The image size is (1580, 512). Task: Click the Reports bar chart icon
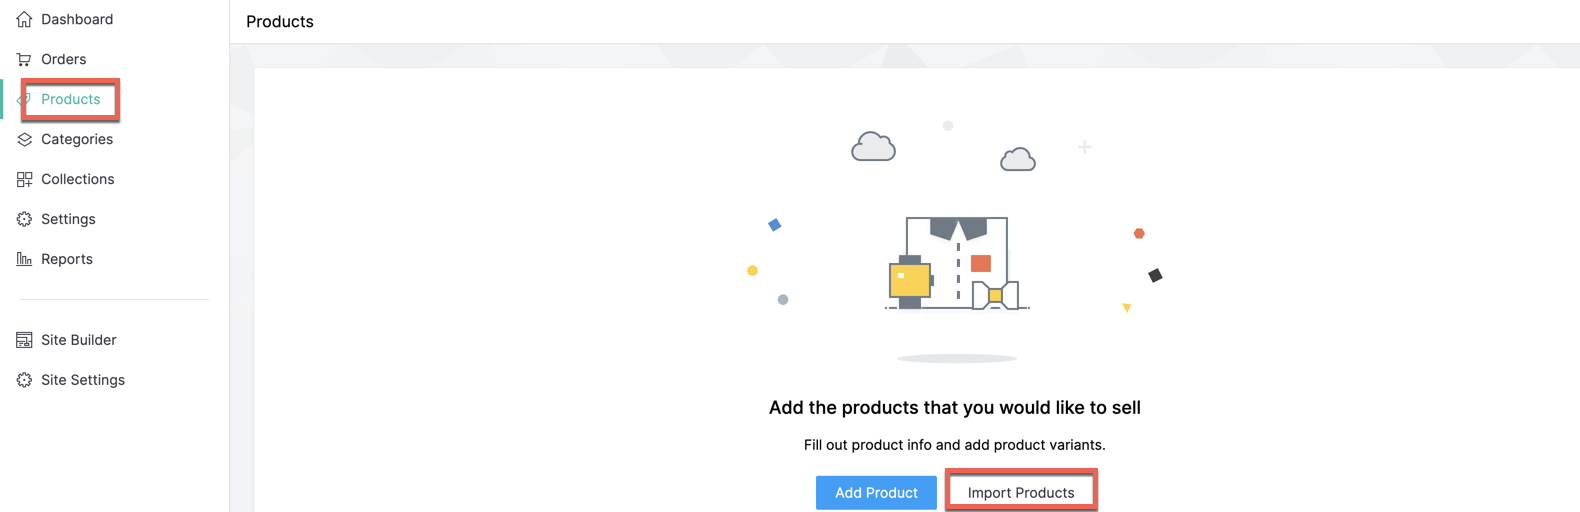coord(24,259)
